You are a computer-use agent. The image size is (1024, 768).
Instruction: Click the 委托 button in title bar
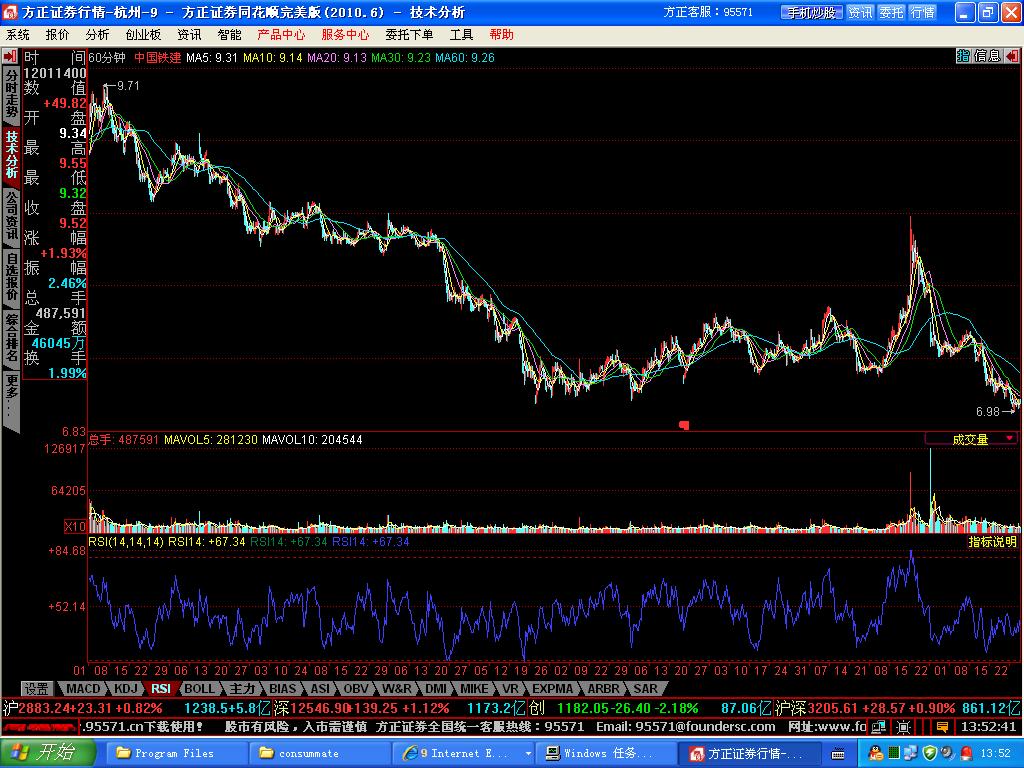[891, 12]
